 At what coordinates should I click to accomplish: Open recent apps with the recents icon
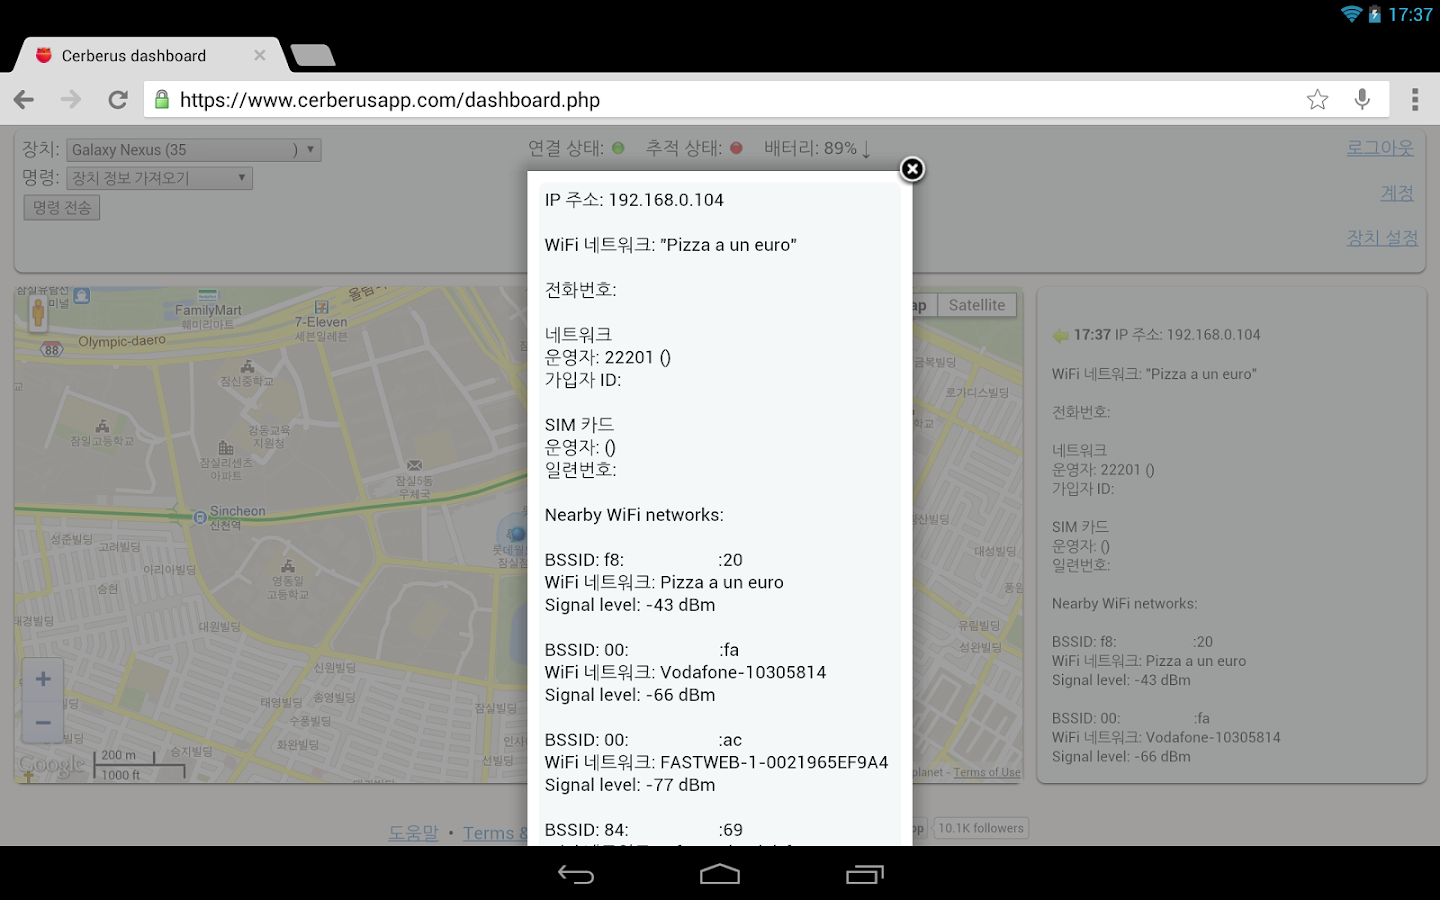tap(864, 874)
